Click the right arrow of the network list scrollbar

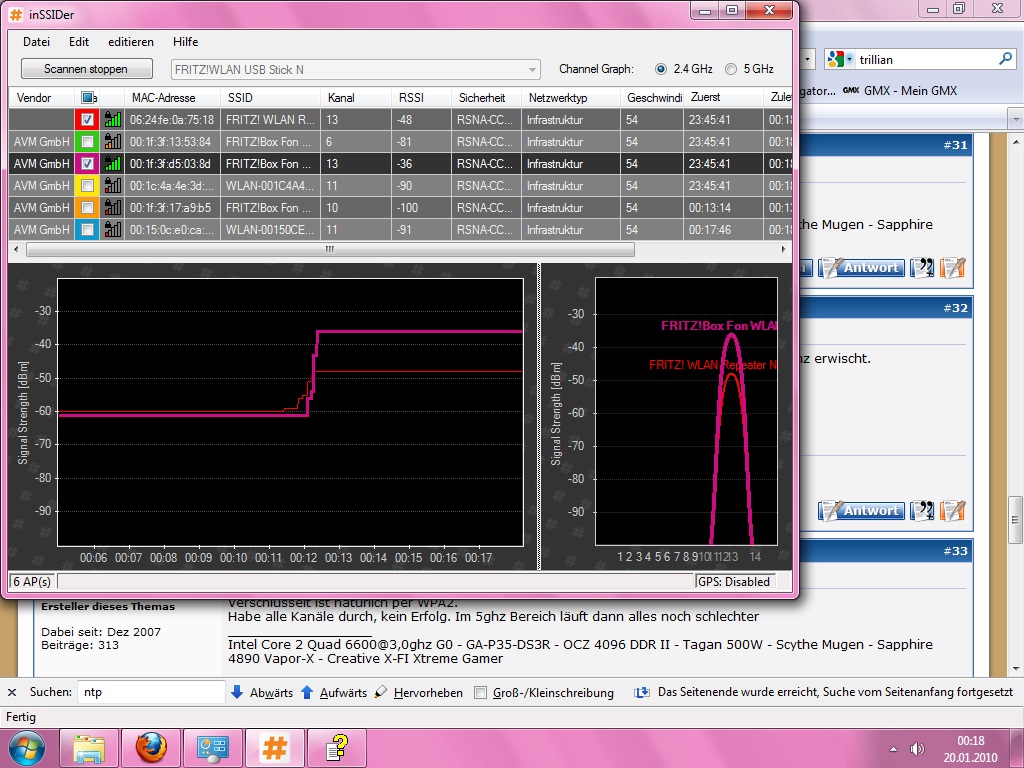click(x=783, y=249)
